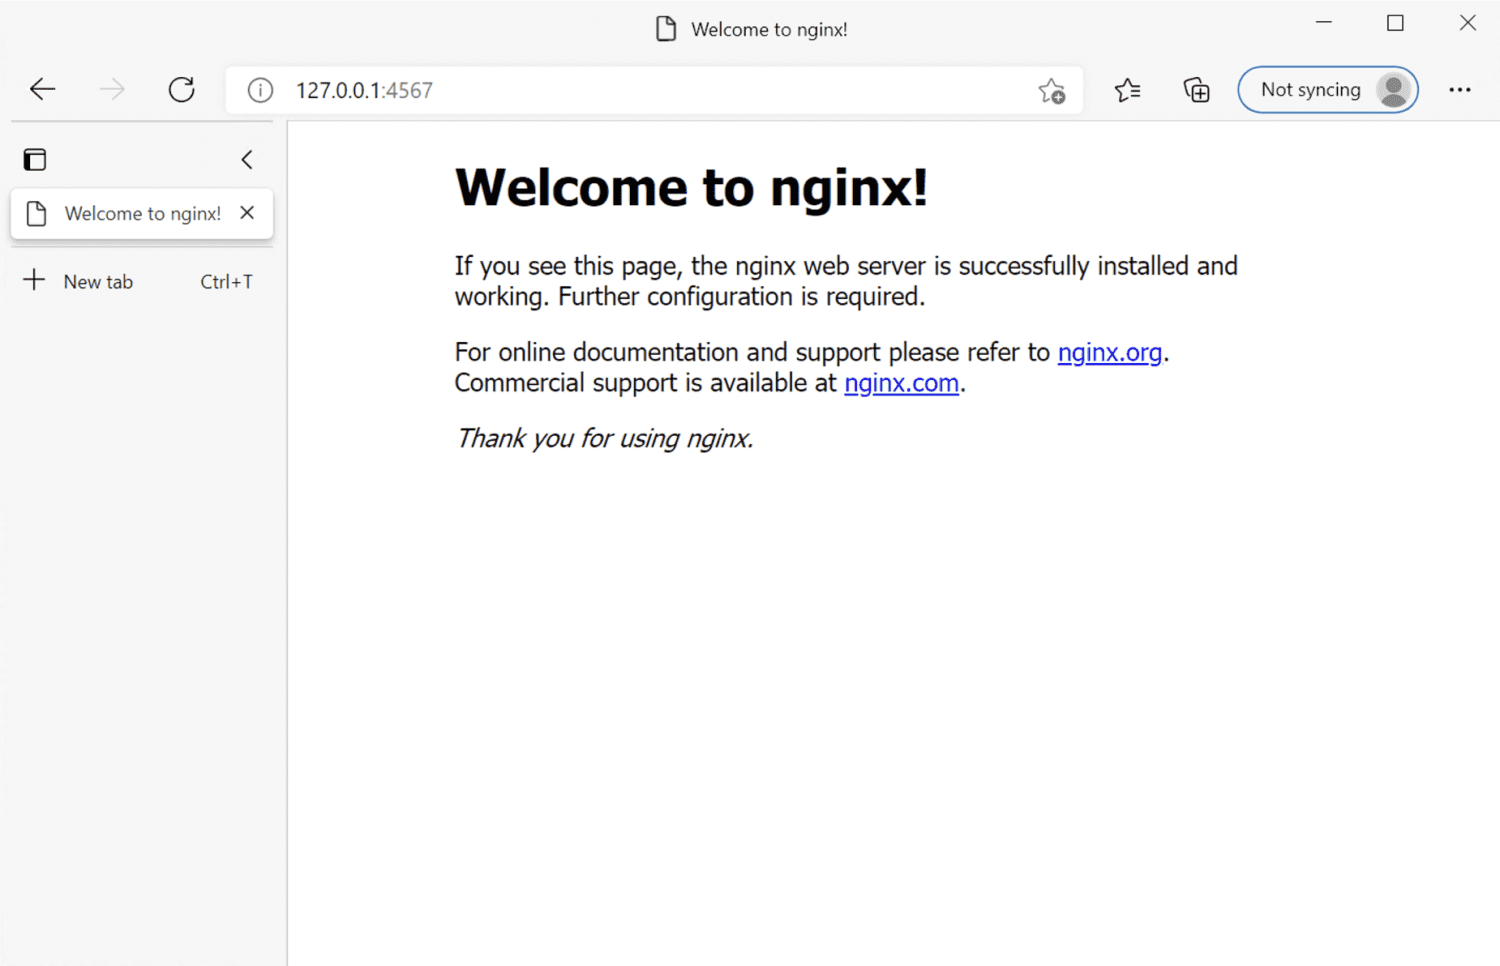Open the Favorites list
Viewport: 1500px width, 966px height.
[x=1127, y=90]
